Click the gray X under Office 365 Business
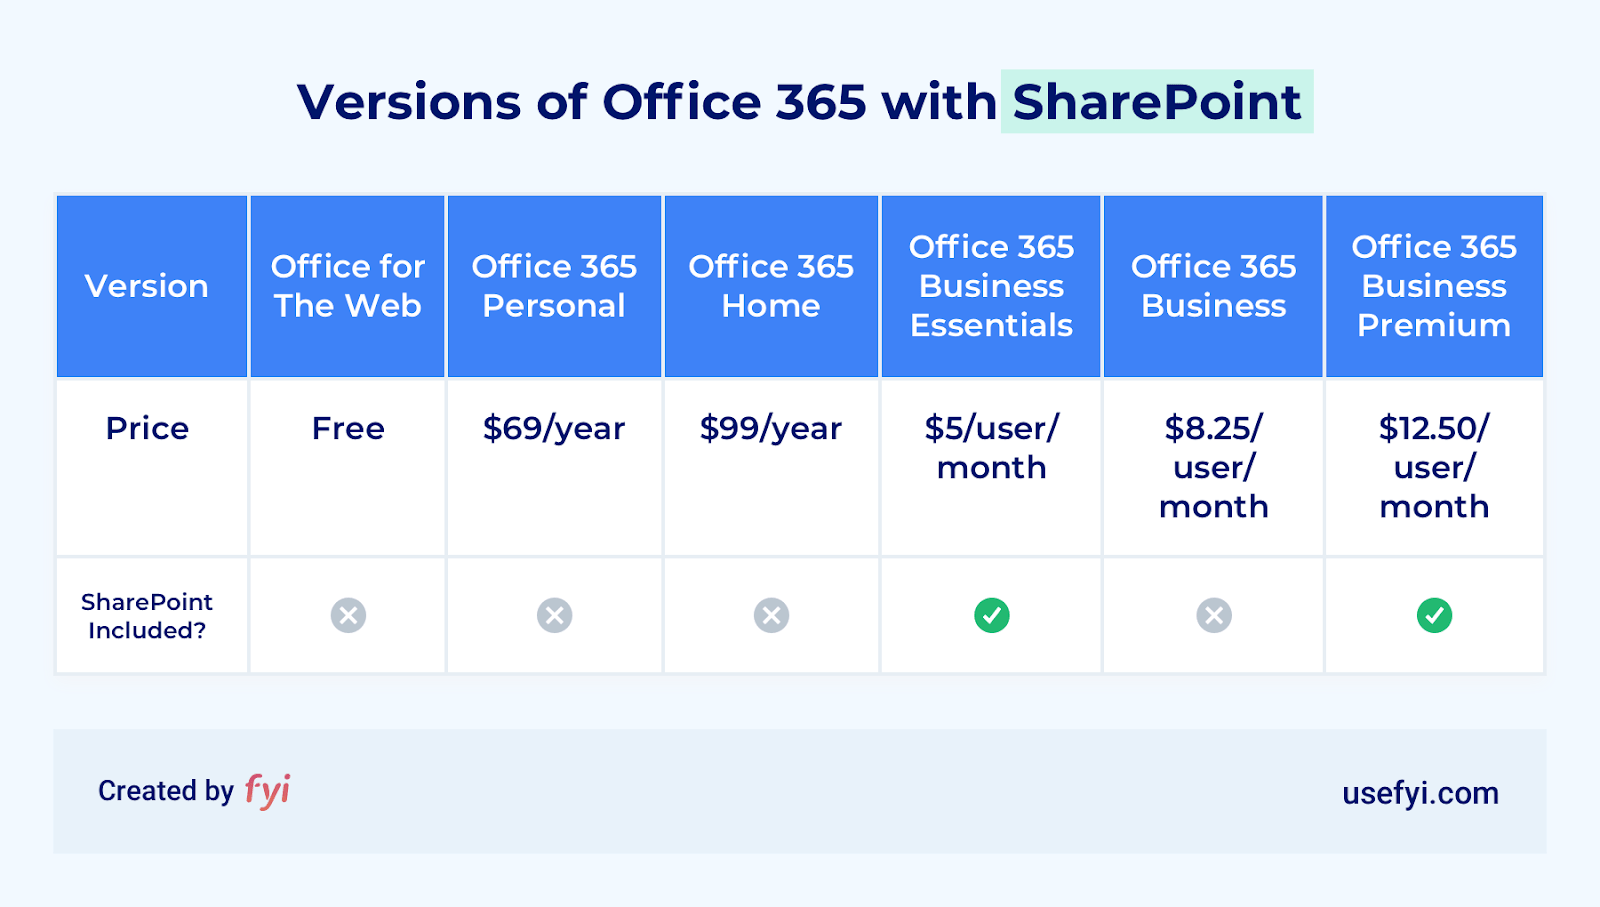 pyautogui.click(x=1214, y=615)
